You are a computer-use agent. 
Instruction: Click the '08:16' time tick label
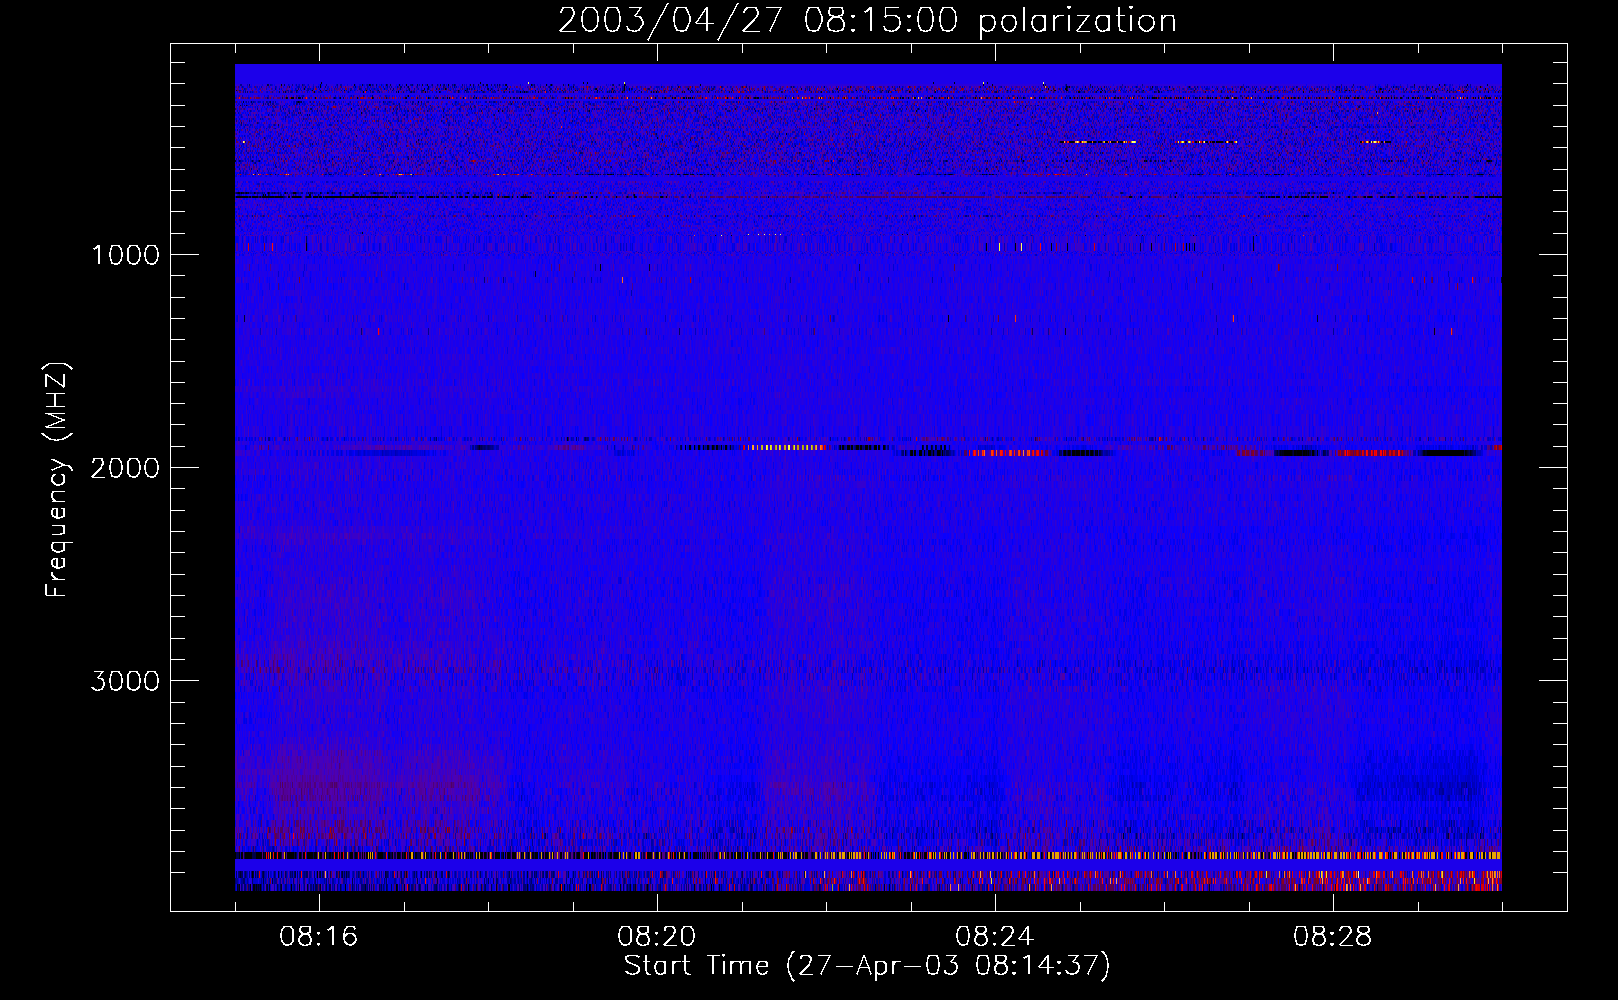[319, 937]
